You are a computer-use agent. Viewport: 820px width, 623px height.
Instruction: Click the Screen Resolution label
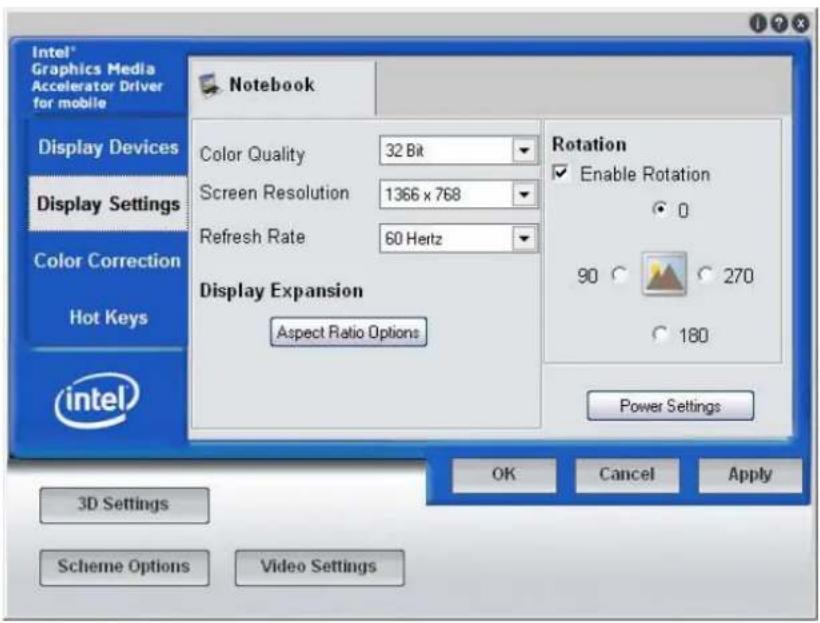pyautogui.click(x=274, y=192)
